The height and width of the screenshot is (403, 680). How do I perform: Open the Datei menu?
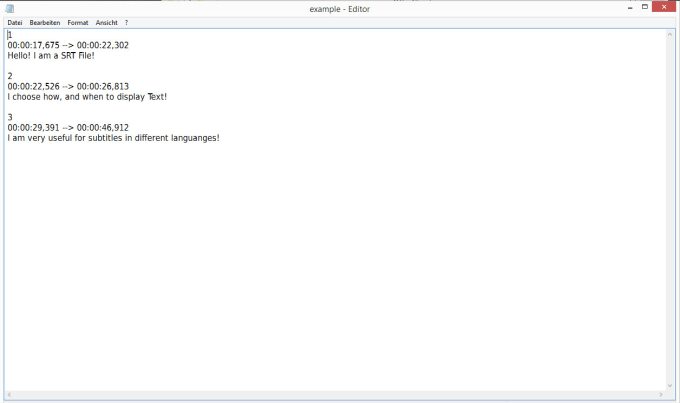click(x=15, y=22)
